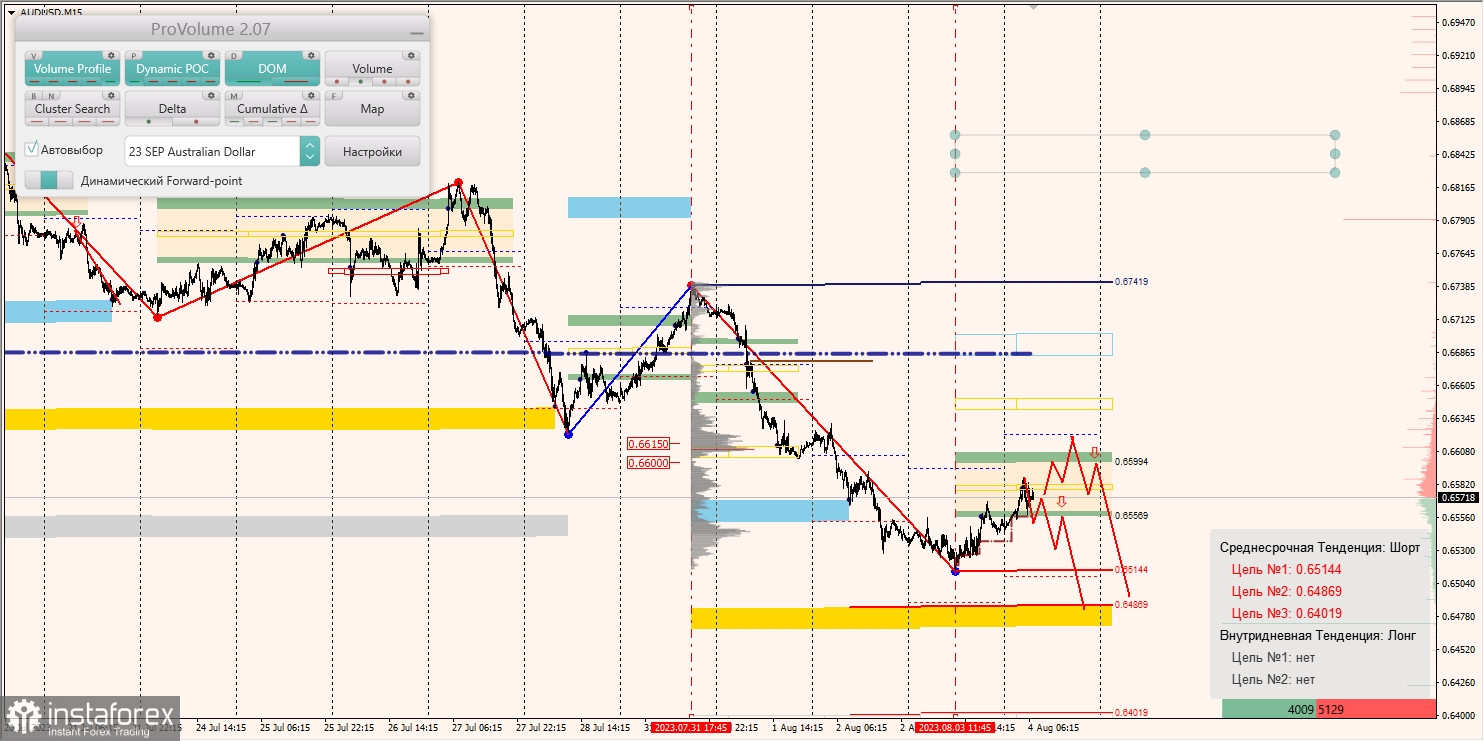Screen dimensions: 1484x741
Task: Click the 0.69470 price axis label
Action: 1460,22
